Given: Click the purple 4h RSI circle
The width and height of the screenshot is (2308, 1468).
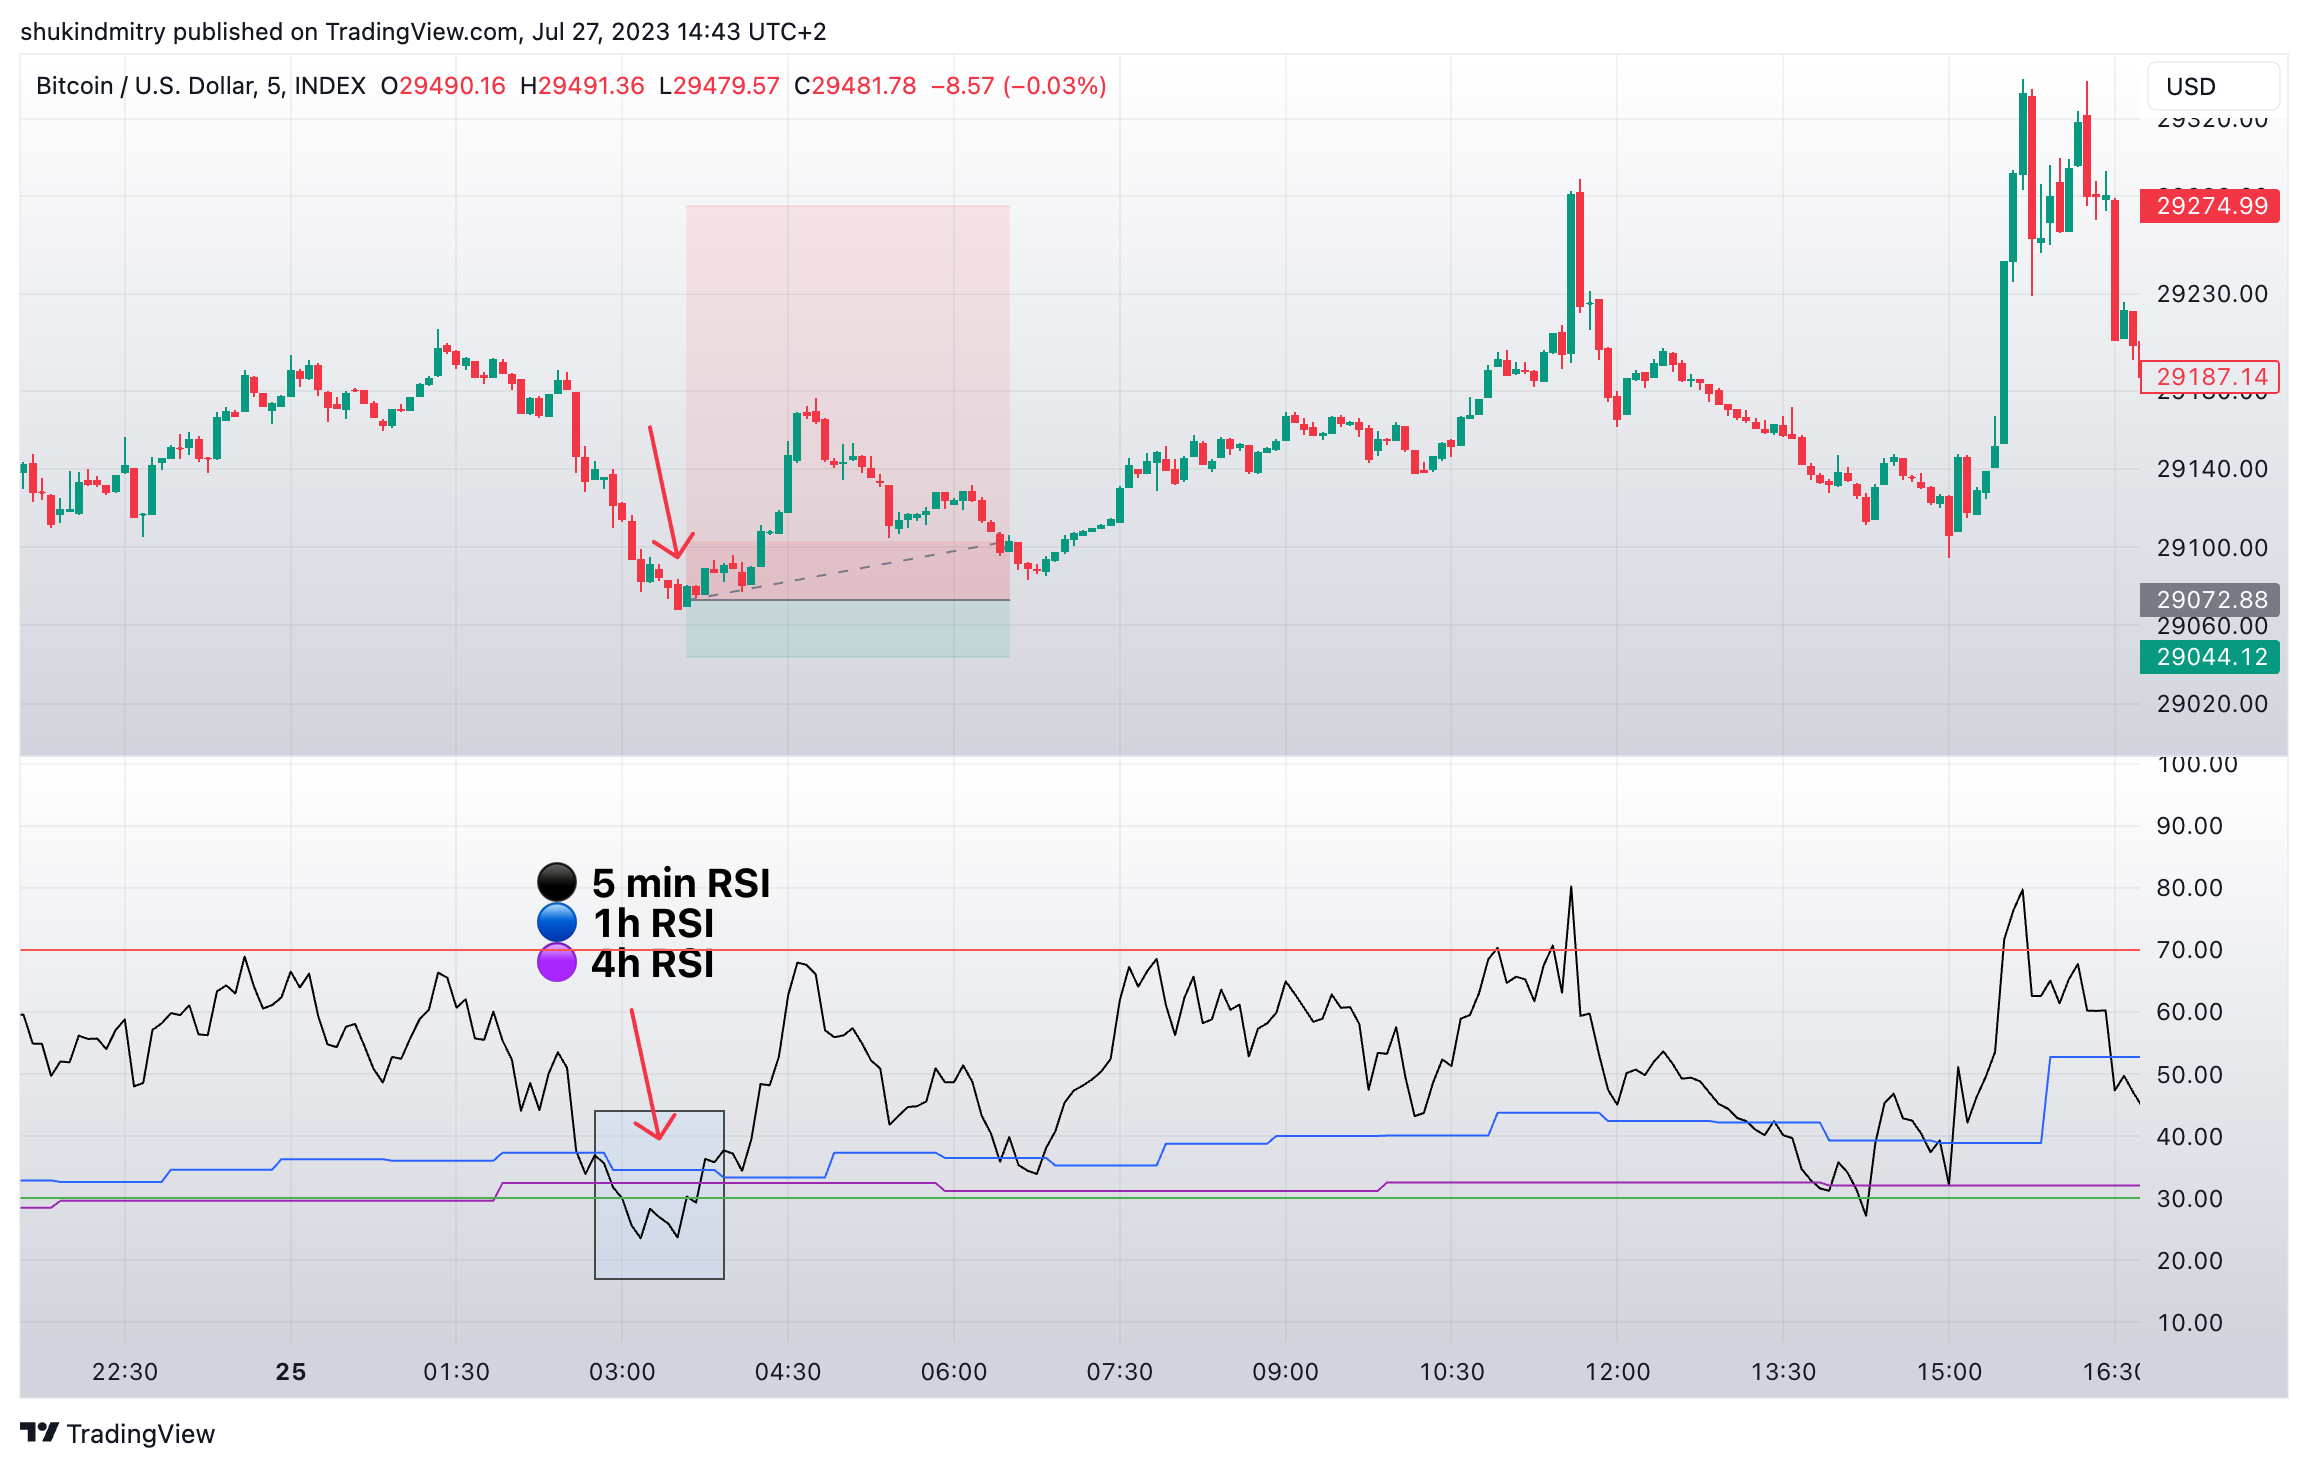Looking at the screenshot, I should click(557, 963).
